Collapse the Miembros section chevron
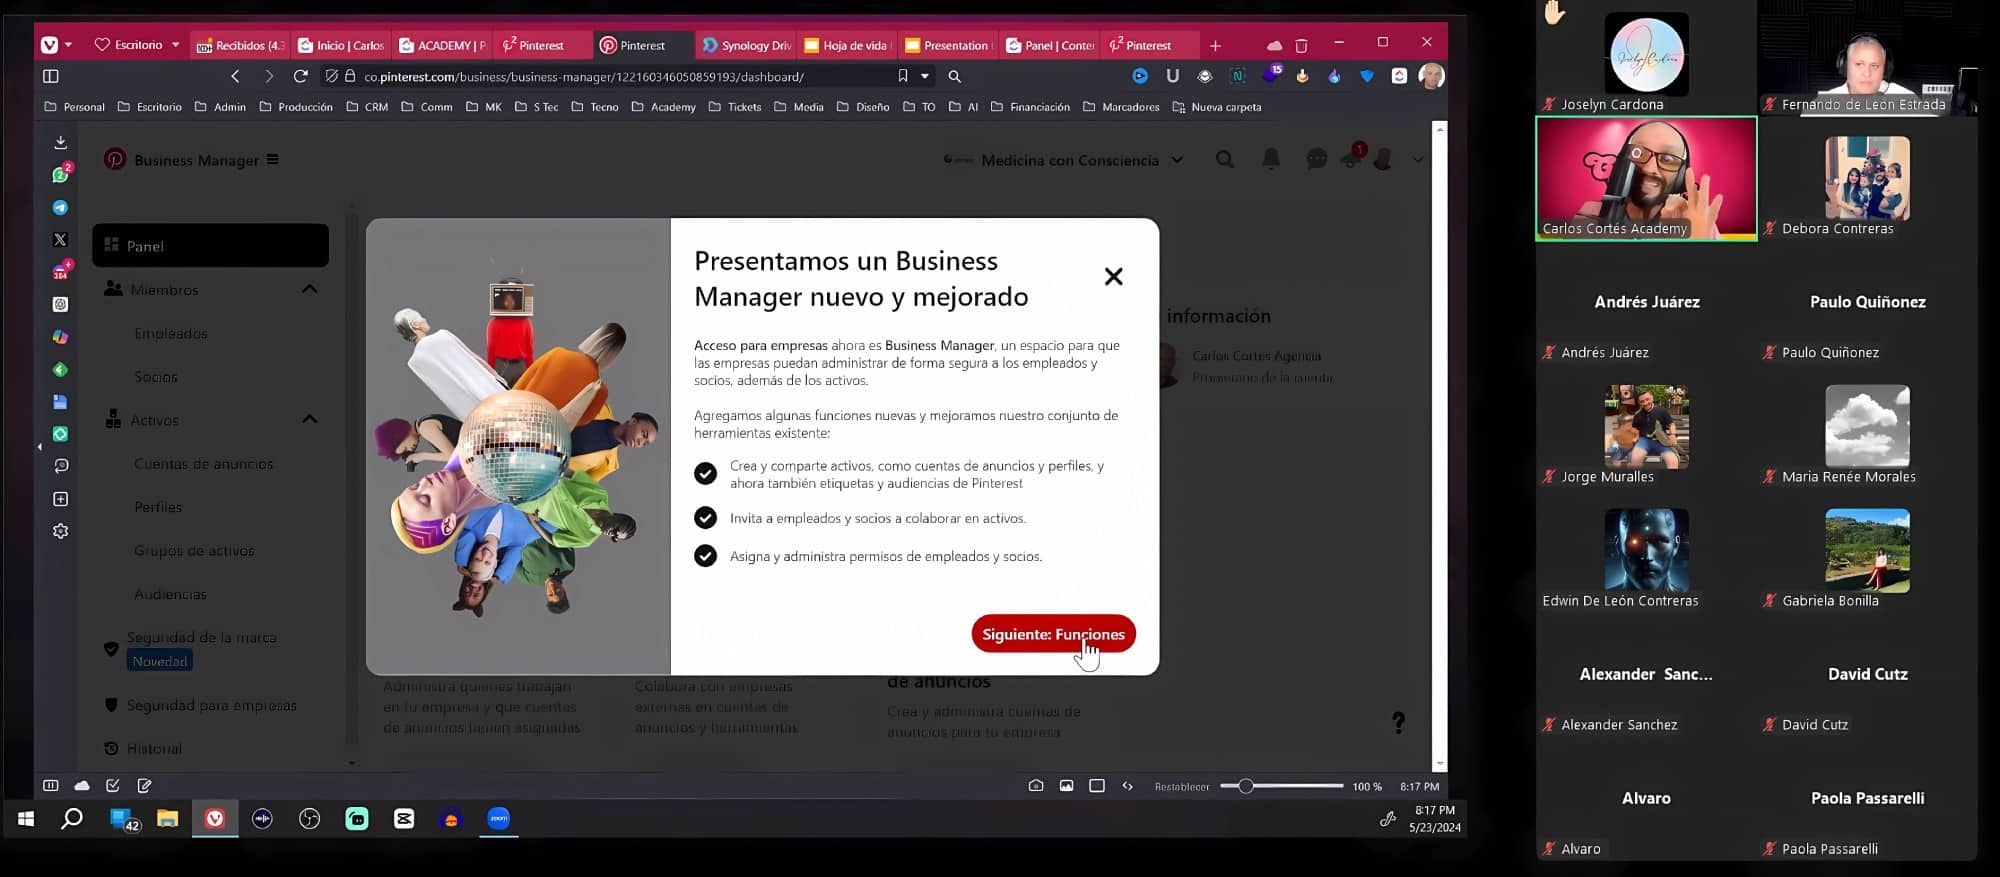 pos(309,289)
